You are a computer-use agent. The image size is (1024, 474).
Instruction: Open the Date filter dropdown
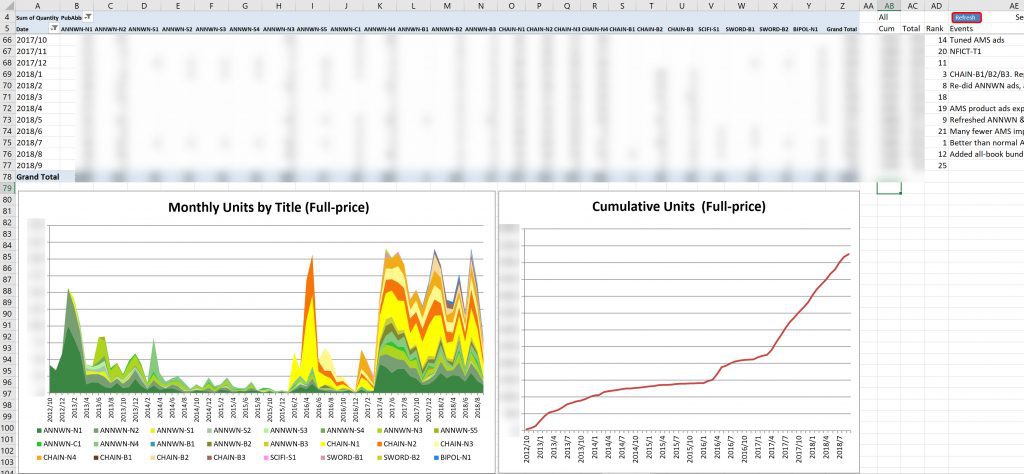pos(53,29)
